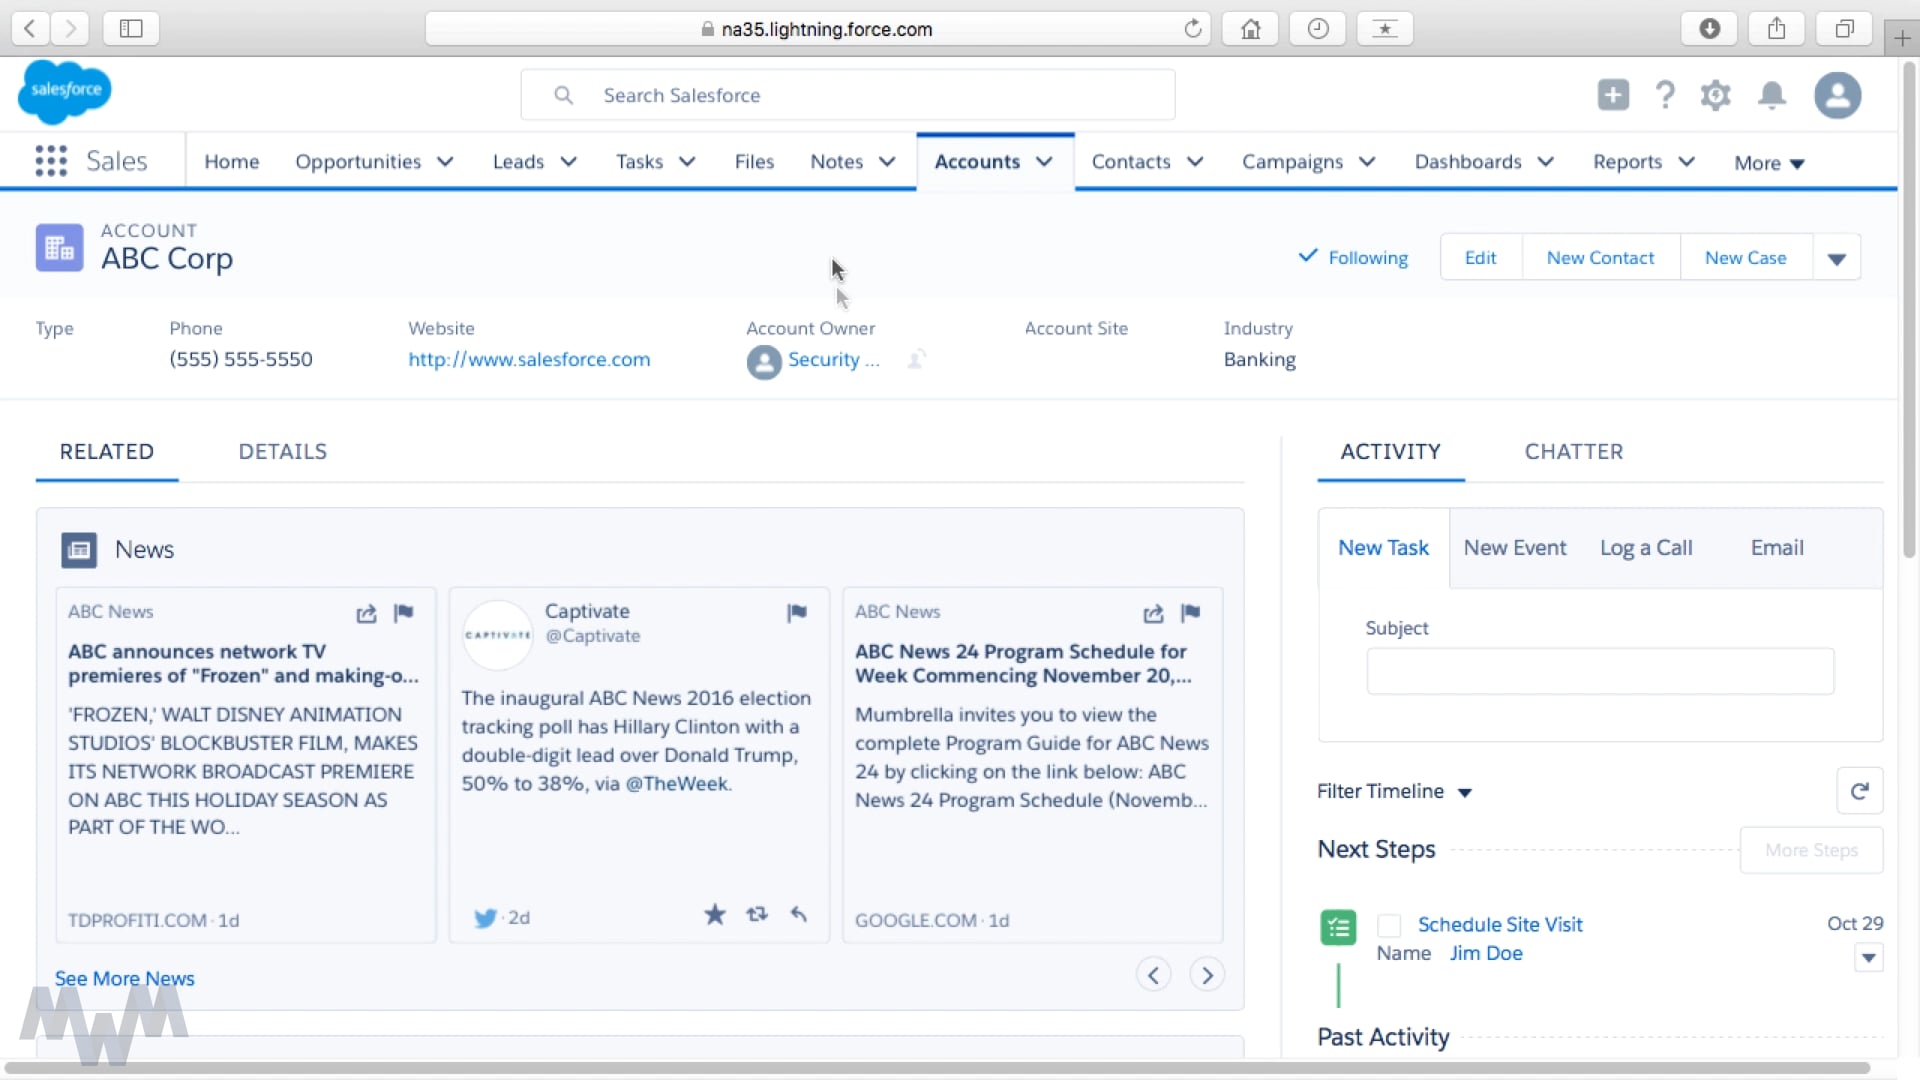1920x1080 pixels.
Task: Select the Log a Call tab
Action: 1646,548
